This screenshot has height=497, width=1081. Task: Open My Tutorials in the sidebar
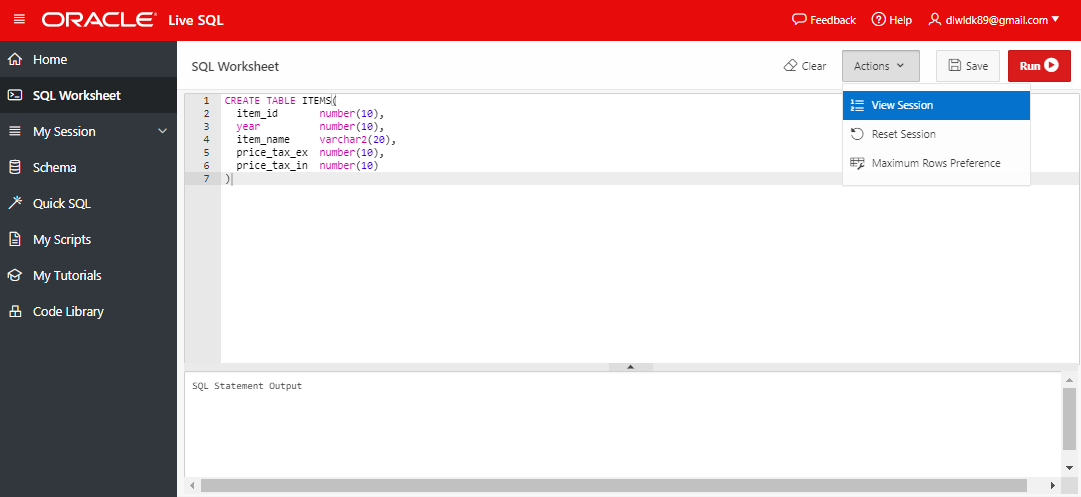[x=88, y=275]
